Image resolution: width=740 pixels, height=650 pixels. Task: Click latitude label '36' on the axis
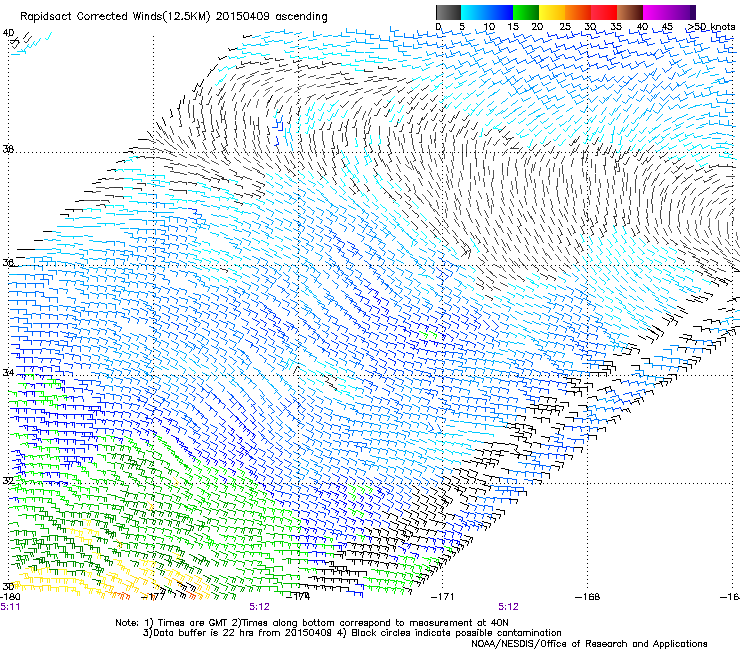tap(8, 262)
